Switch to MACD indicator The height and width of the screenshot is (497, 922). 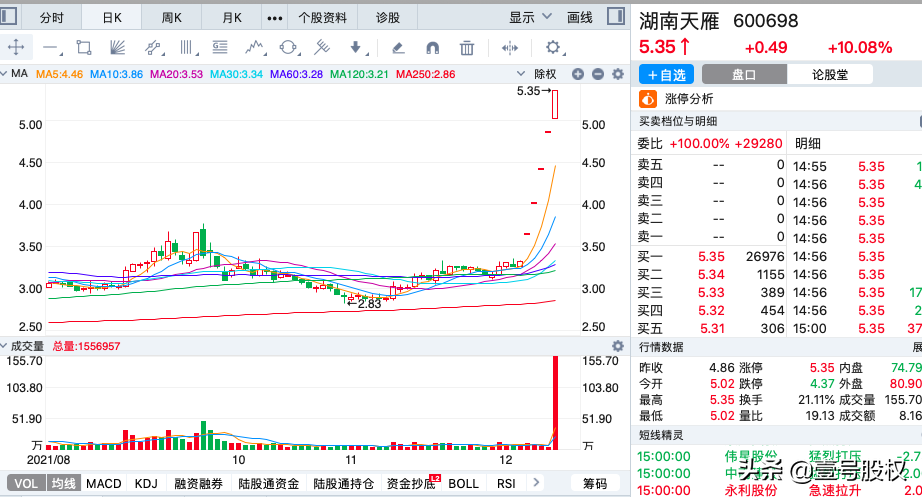103,483
